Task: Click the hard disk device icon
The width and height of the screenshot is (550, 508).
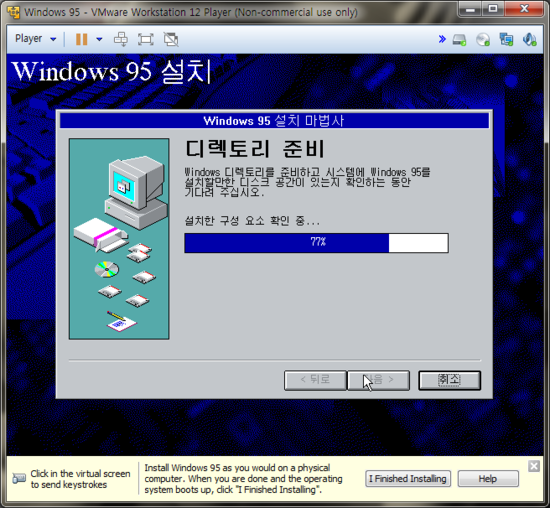Action: pyautogui.click(x=459, y=39)
